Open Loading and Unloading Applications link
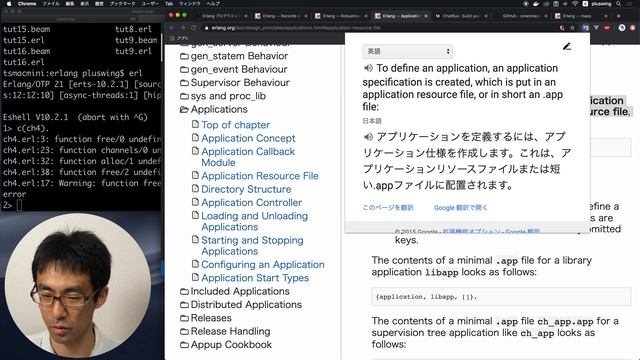Image resolution: width=640 pixels, height=360 pixels. point(254,221)
